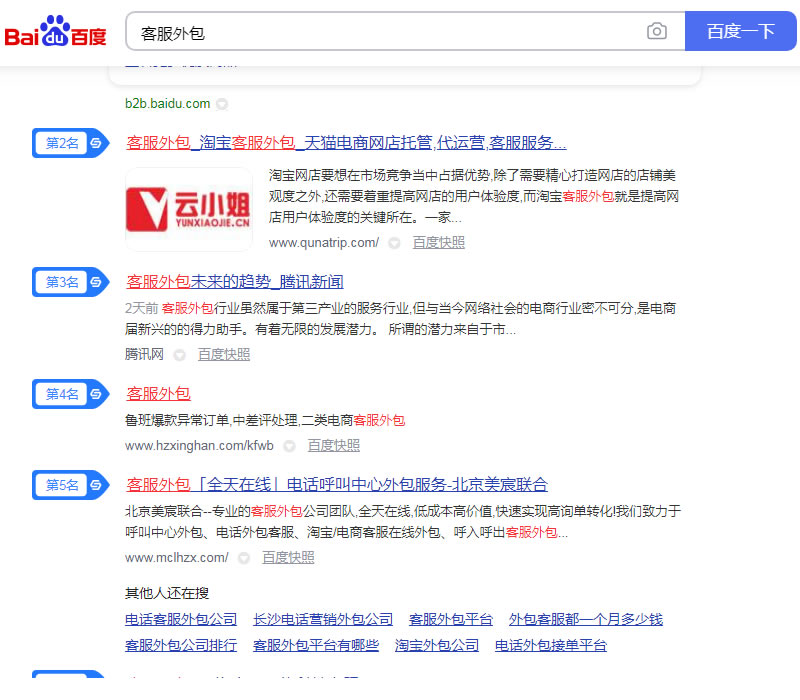Click the 2天前 date label
Screen dimensions: 800x700
141,308
